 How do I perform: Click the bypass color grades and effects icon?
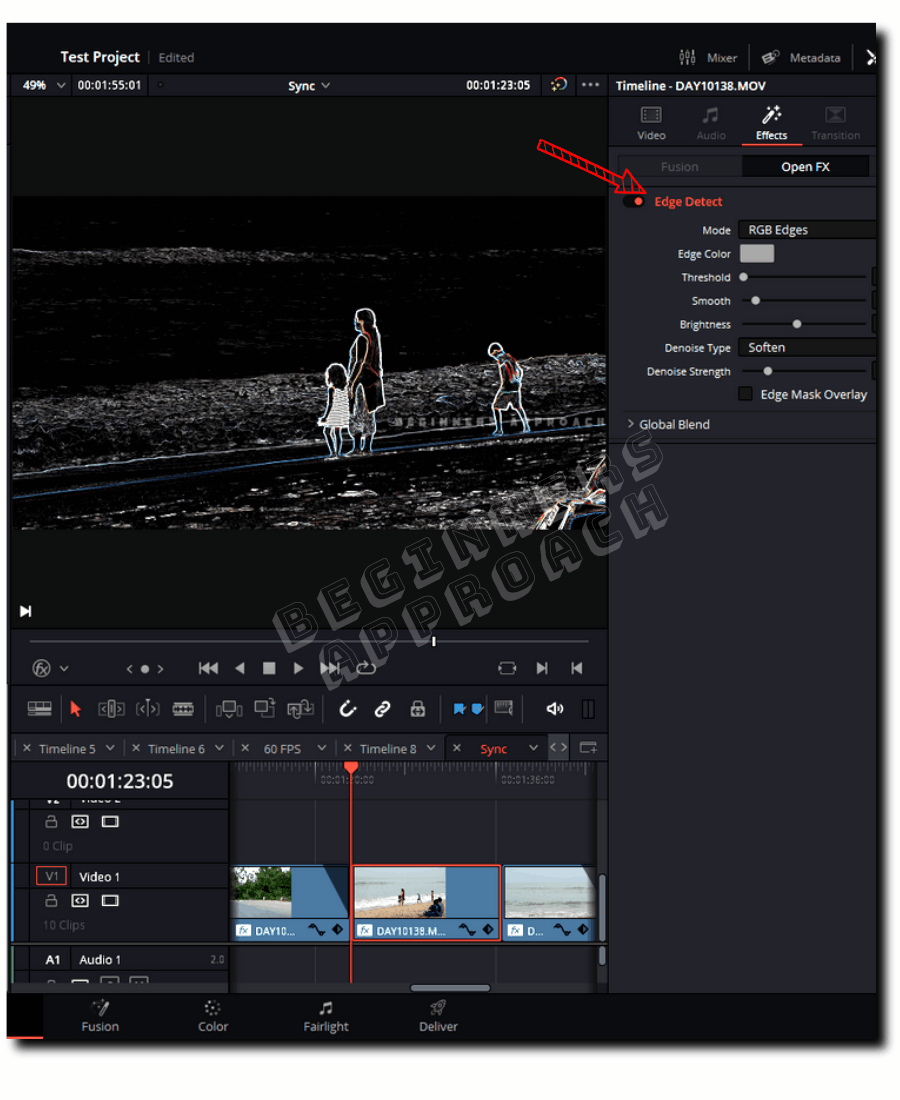(558, 85)
